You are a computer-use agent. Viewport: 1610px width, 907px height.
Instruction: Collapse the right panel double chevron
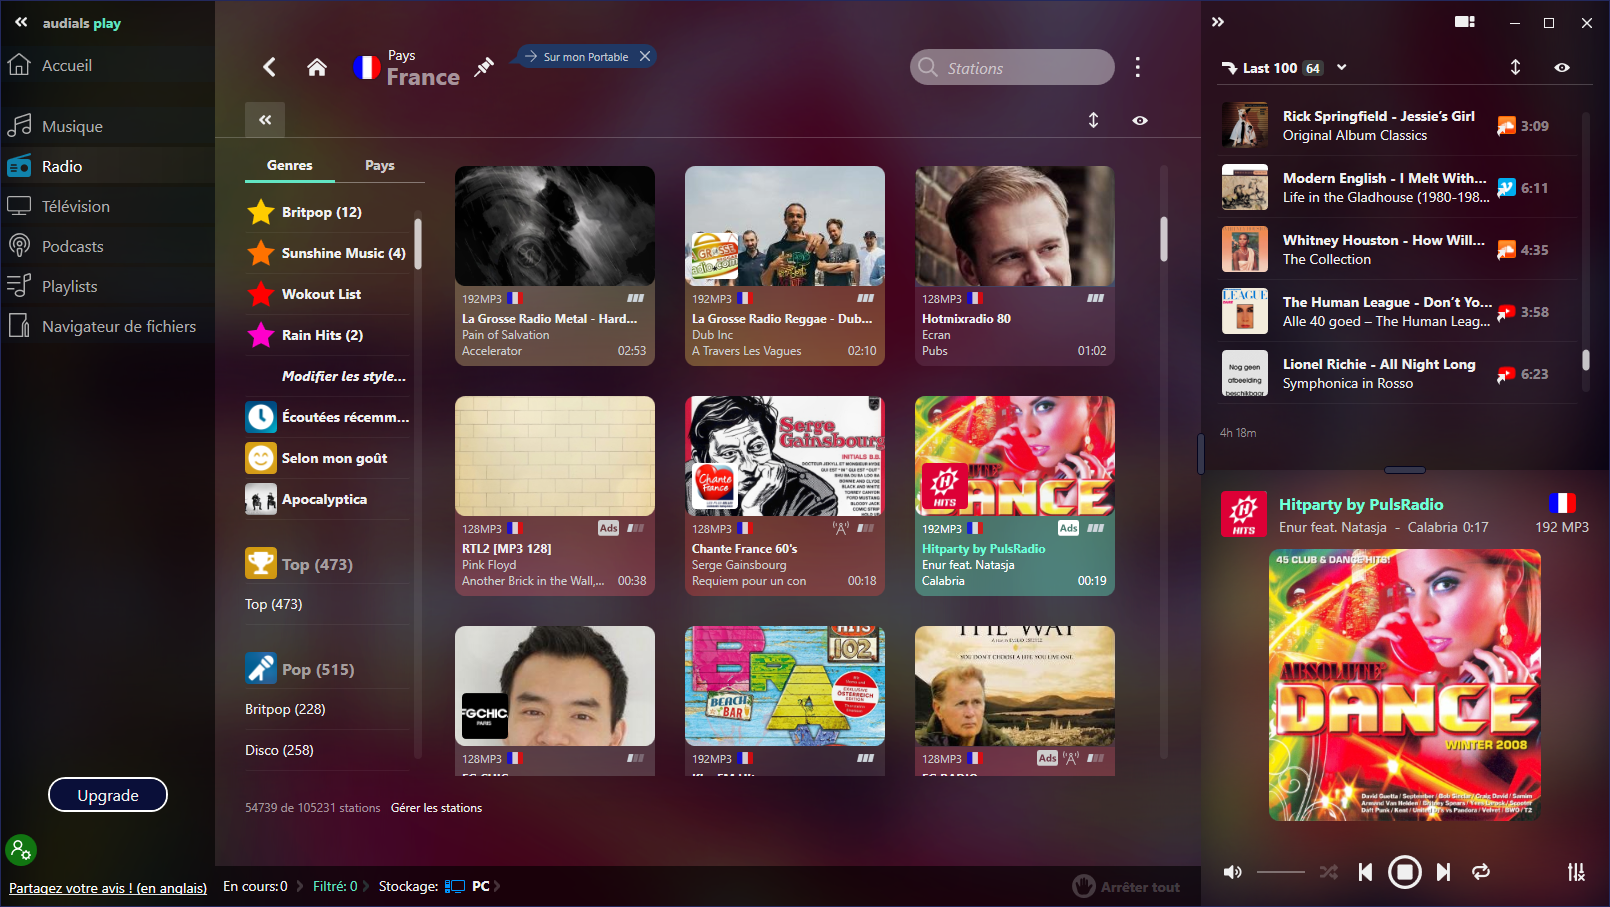[x=1218, y=22]
